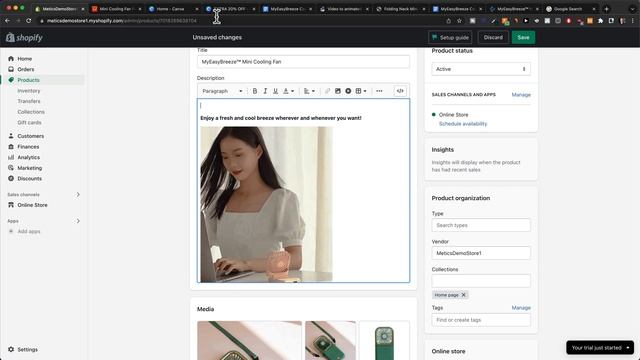Expand Apps section chevron
Viewport: 640px width, 360px height.
coord(78,221)
